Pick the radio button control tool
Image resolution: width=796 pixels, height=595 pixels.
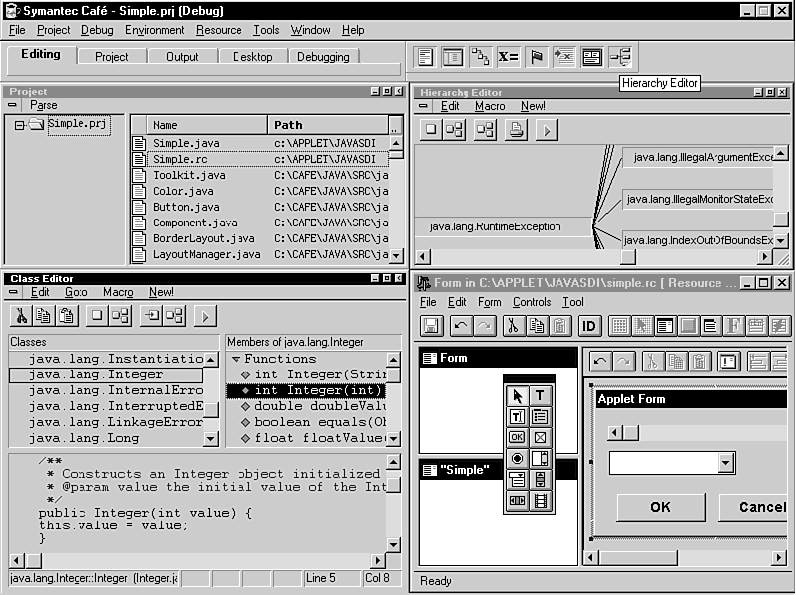[517, 458]
